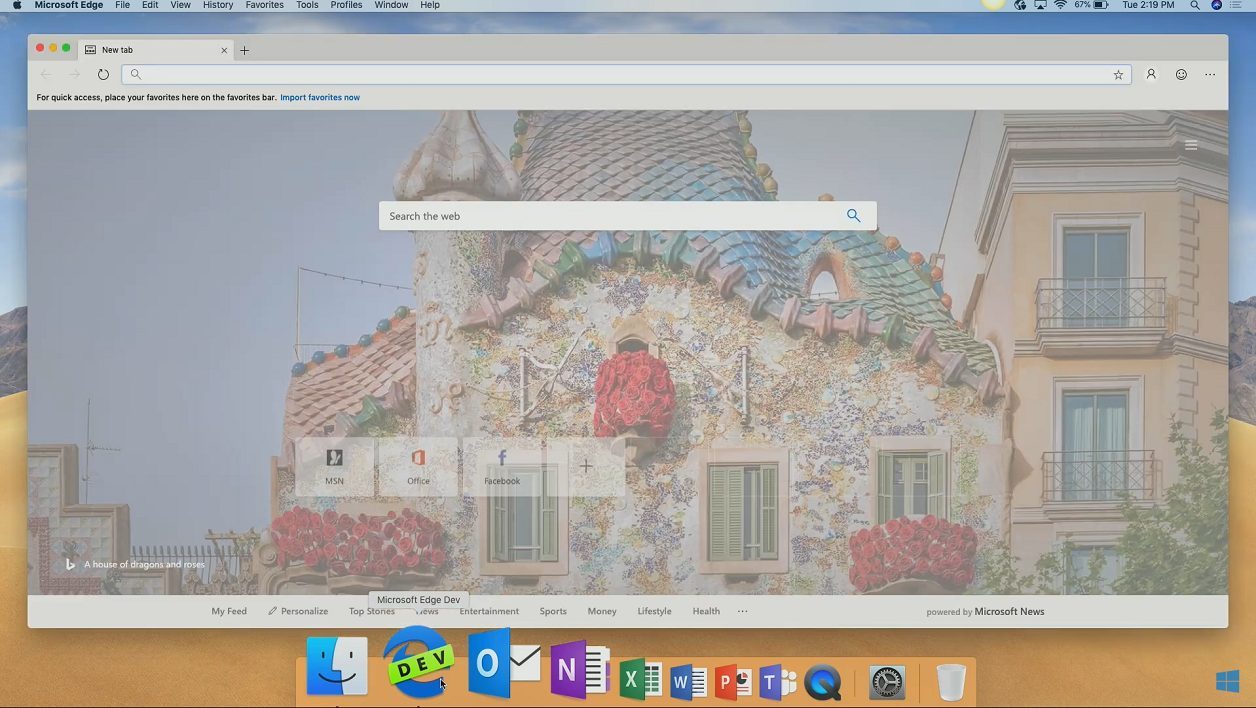
Task: Switch to the Sports news section
Action: [553, 611]
